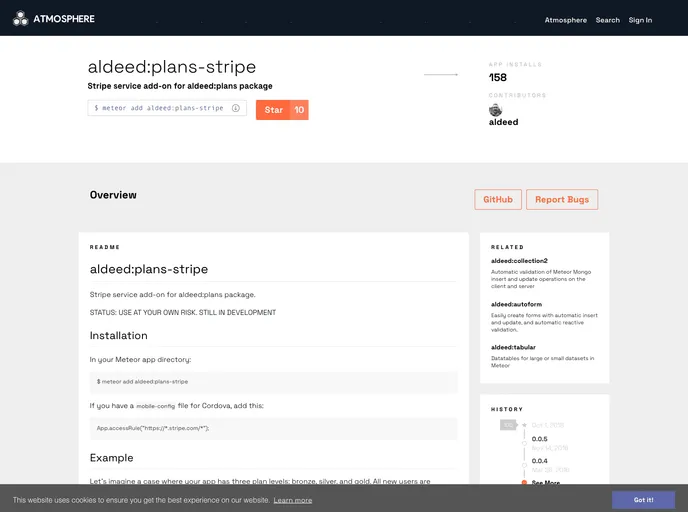Click the Overview heading

pos(113,195)
